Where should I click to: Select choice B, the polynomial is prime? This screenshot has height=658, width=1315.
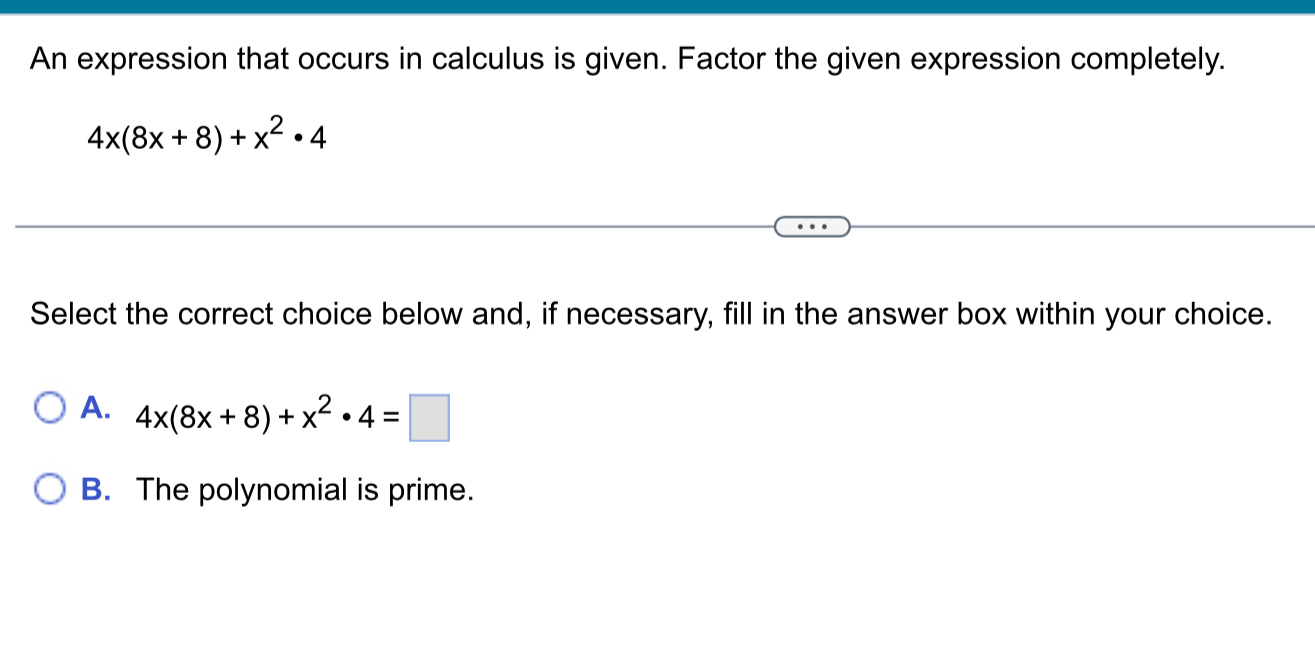pos(50,490)
